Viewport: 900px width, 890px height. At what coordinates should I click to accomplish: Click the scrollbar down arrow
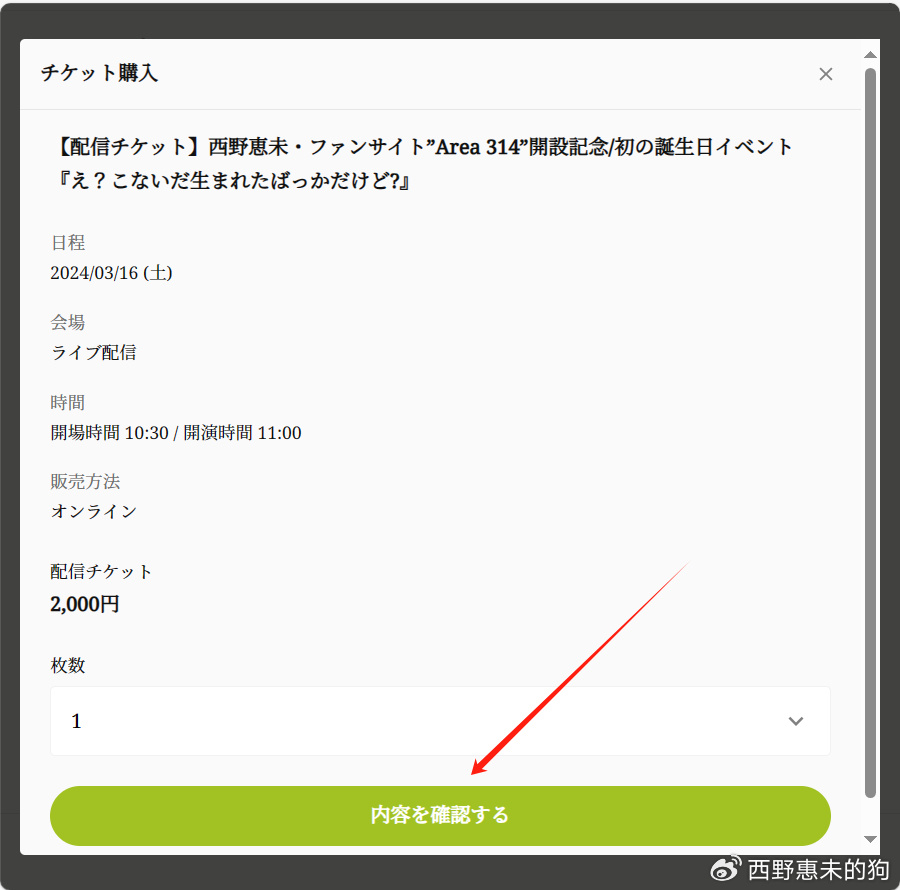coord(870,839)
